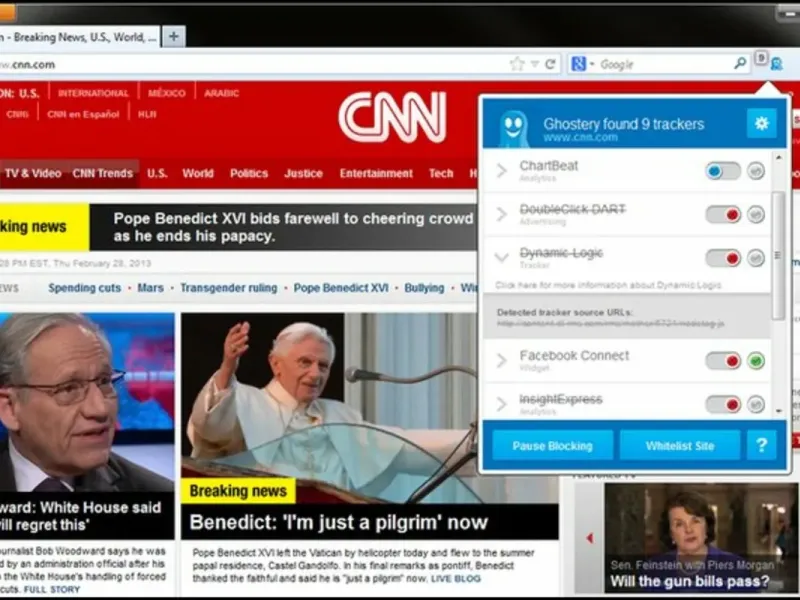Viewport: 800px width, 600px height.
Task: Toggle blocking for Dynamic Logic
Action: point(723,258)
